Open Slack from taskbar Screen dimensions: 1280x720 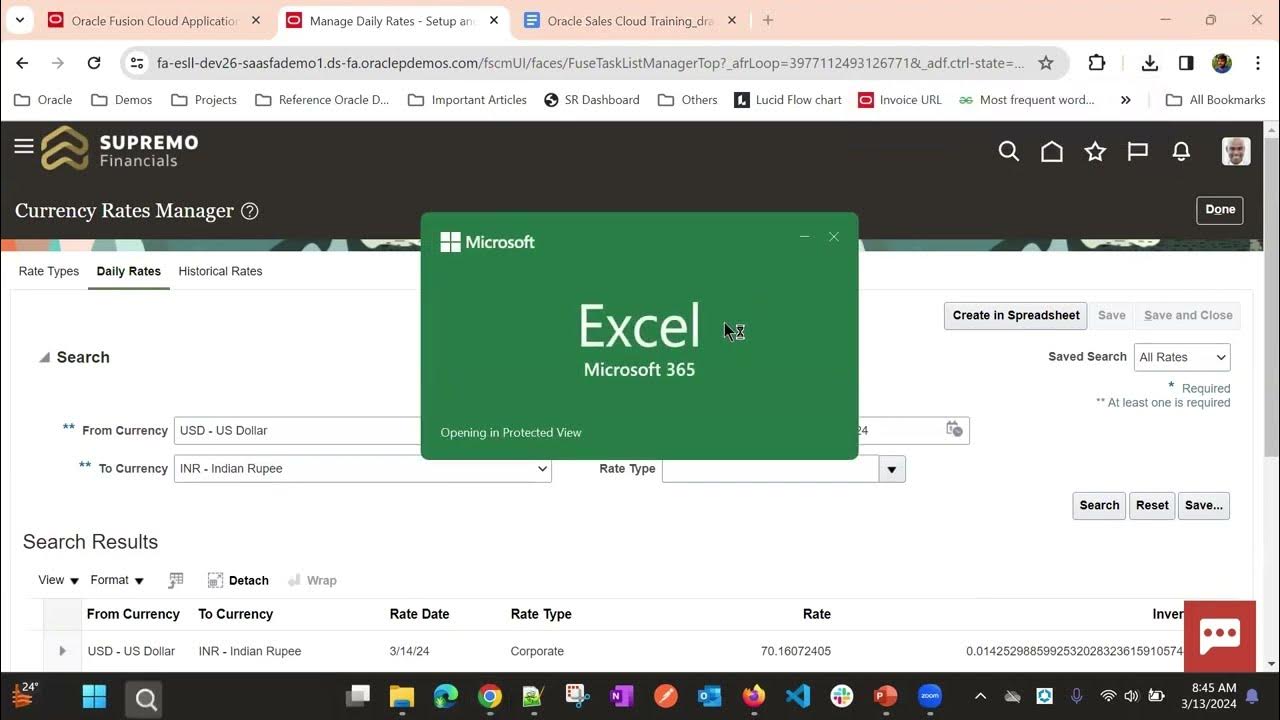point(841,697)
